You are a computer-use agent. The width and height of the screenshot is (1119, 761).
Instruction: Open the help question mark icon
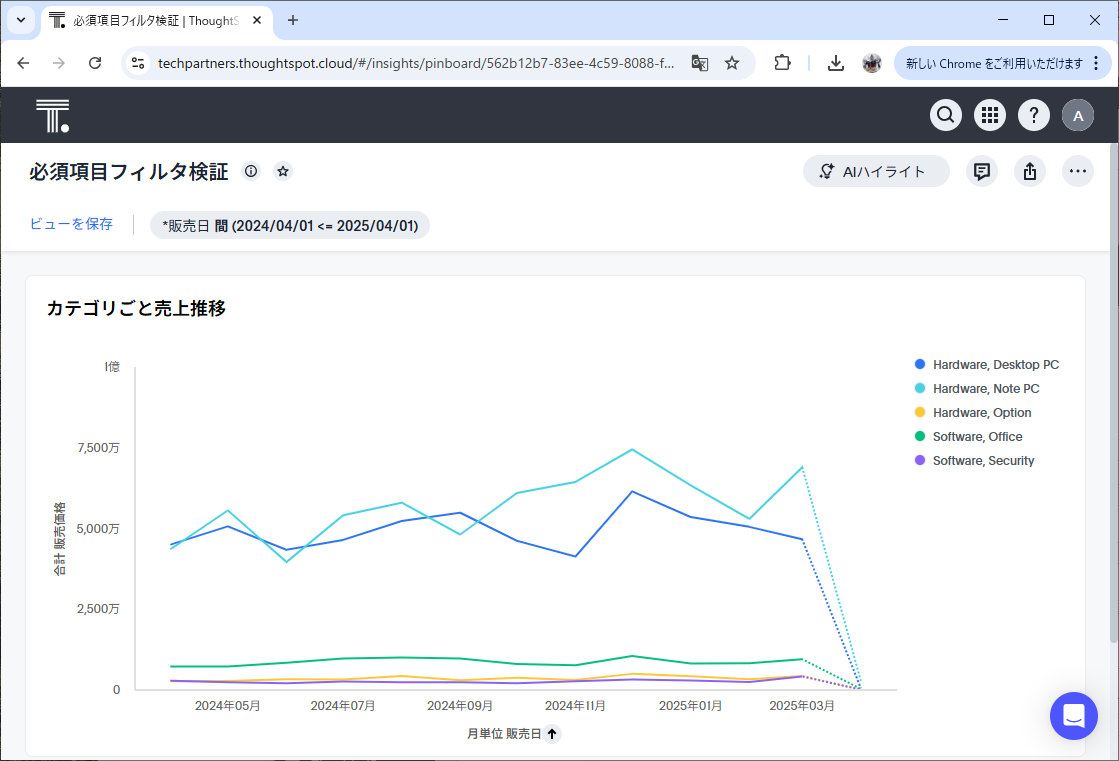click(x=1034, y=115)
